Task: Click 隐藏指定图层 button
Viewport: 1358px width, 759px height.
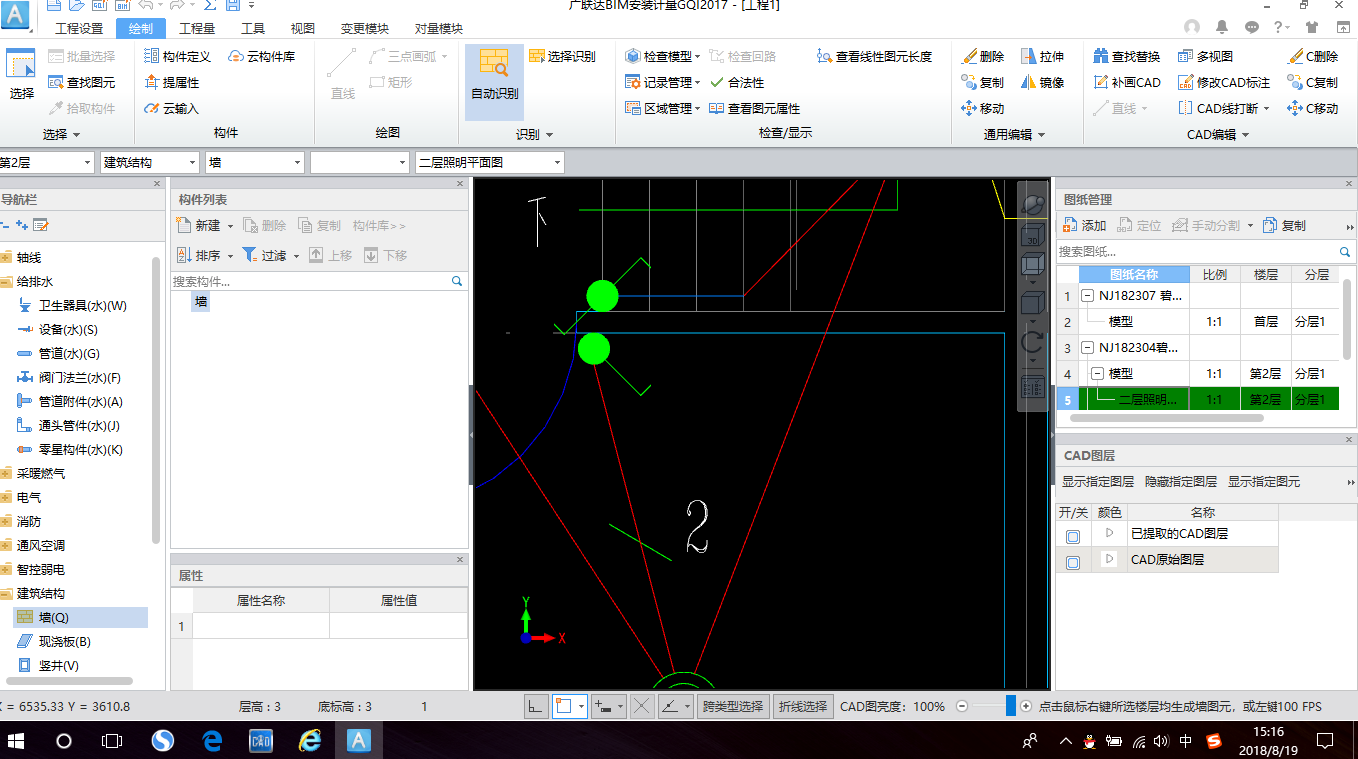Action: [1181, 481]
